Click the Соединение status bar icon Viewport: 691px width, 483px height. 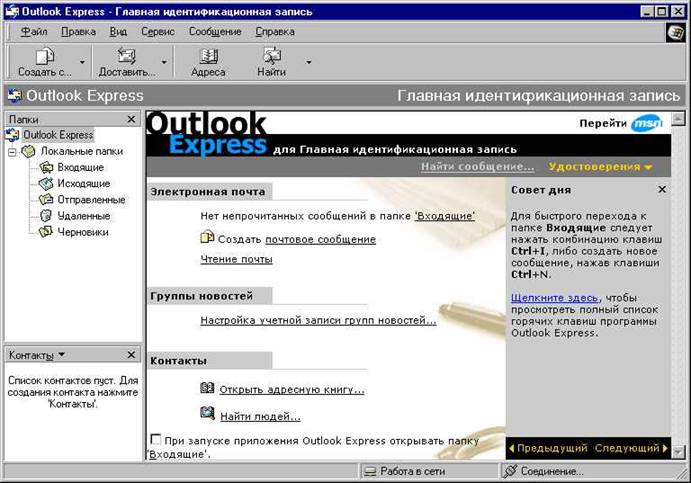click(510, 471)
